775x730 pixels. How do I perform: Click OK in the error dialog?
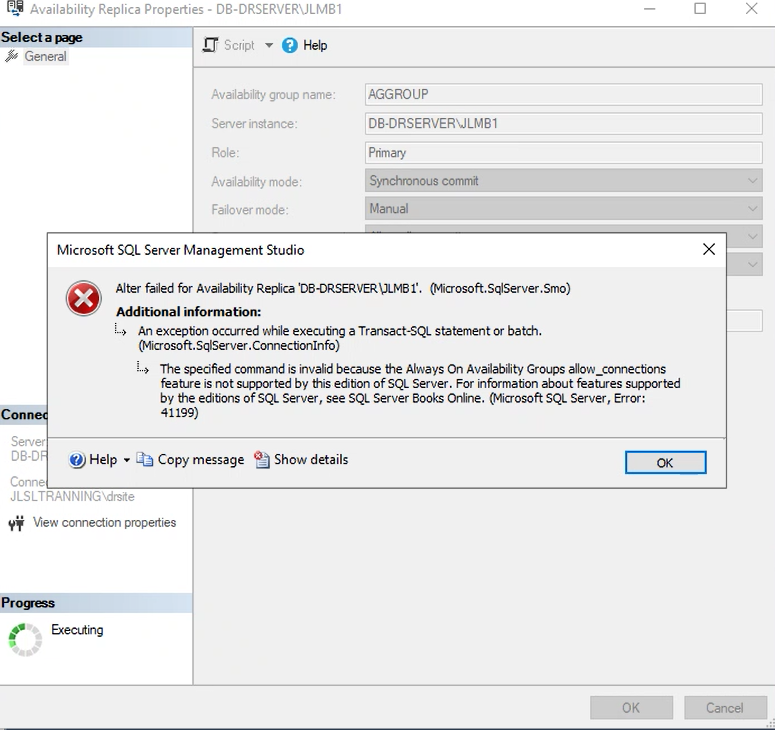pyautogui.click(x=665, y=463)
